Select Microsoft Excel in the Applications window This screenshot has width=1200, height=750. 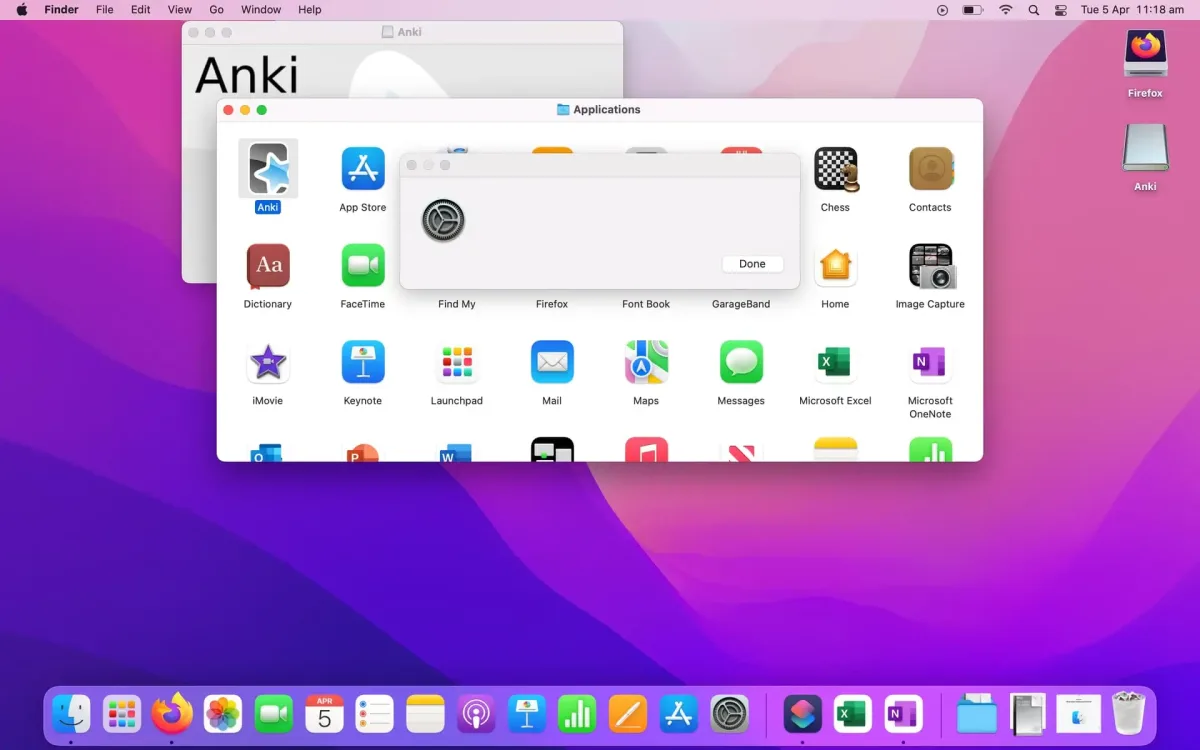click(835, 362)
